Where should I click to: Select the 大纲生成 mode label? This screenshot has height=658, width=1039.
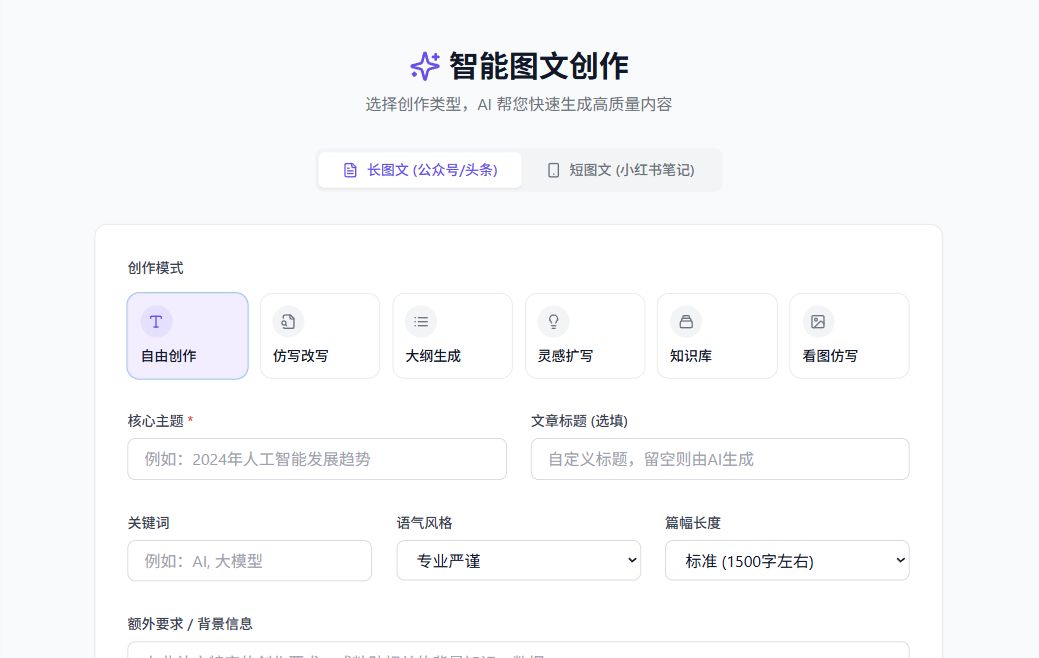(433, 356)
